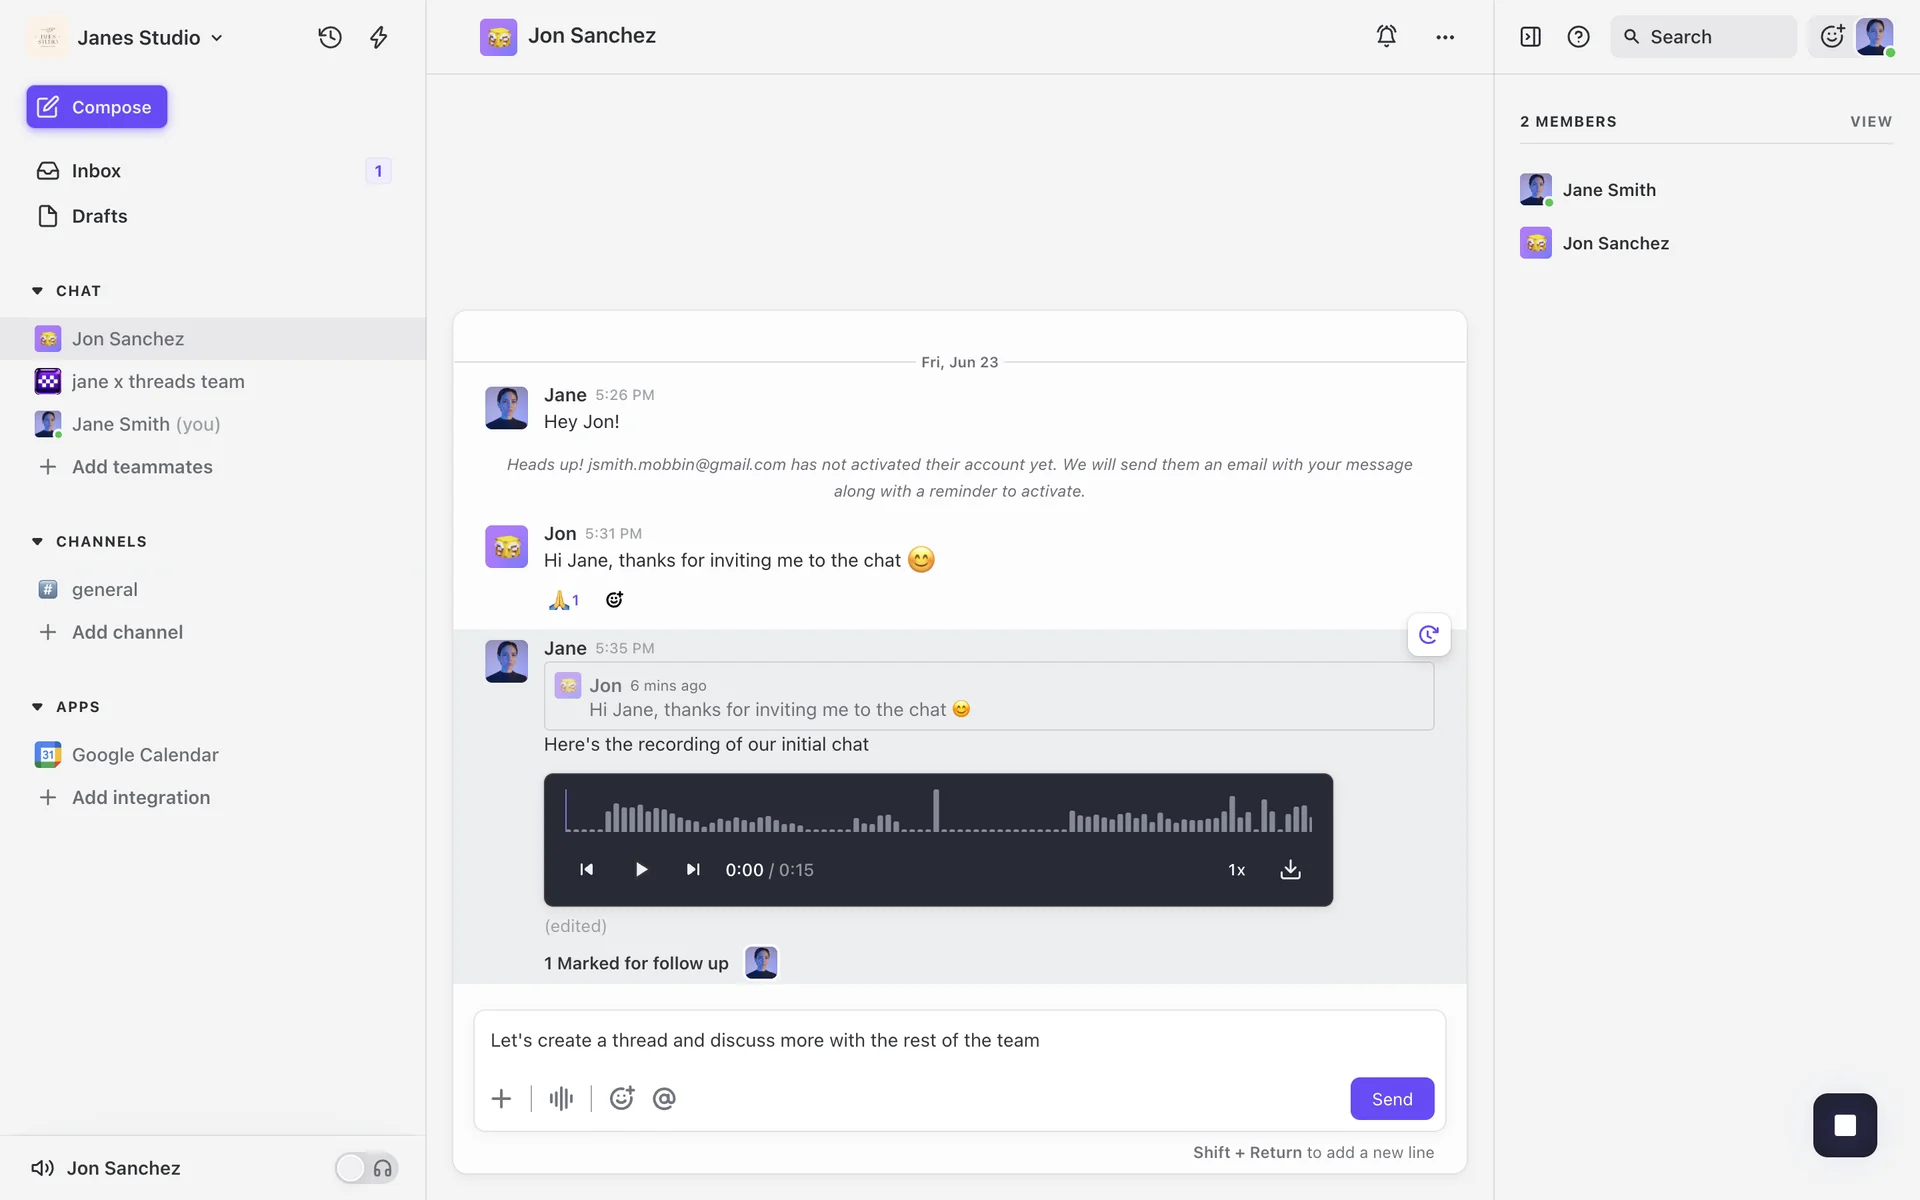Viewport: 1920px width, 1200px height.
Task: Open the help question mark icon
Action: [x=1578, y=37]
